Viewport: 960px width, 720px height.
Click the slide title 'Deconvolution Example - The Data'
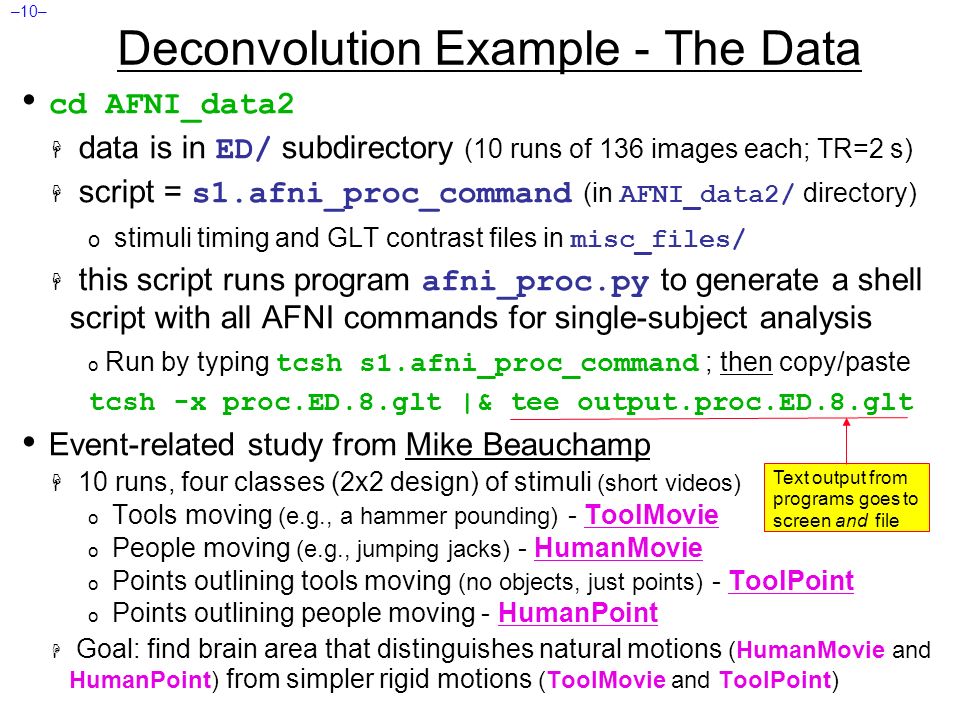point(489,49)
